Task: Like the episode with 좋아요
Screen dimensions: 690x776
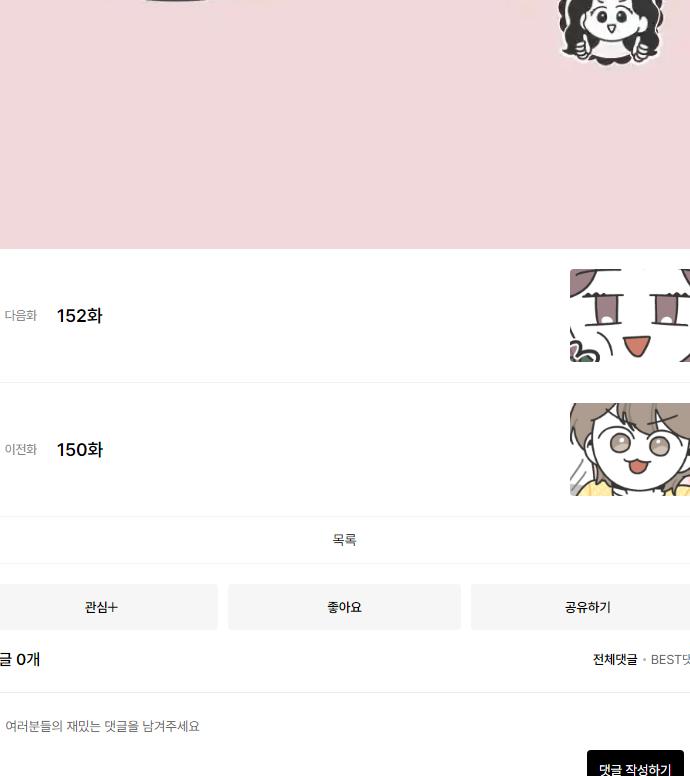Action: [345, 607]
